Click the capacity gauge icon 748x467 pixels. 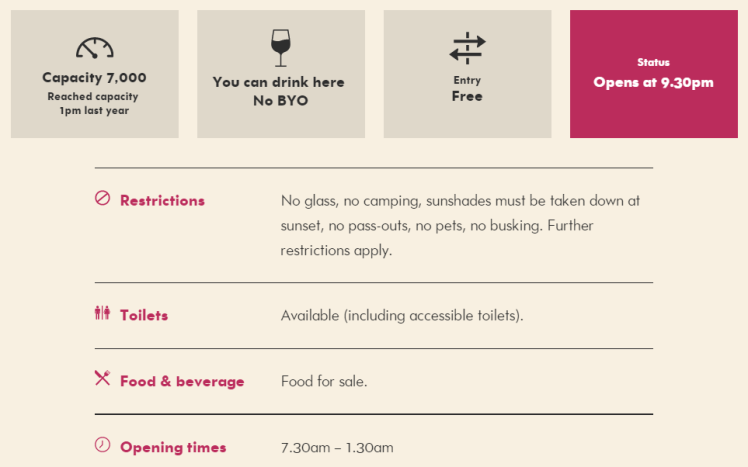tap(94, 47)
